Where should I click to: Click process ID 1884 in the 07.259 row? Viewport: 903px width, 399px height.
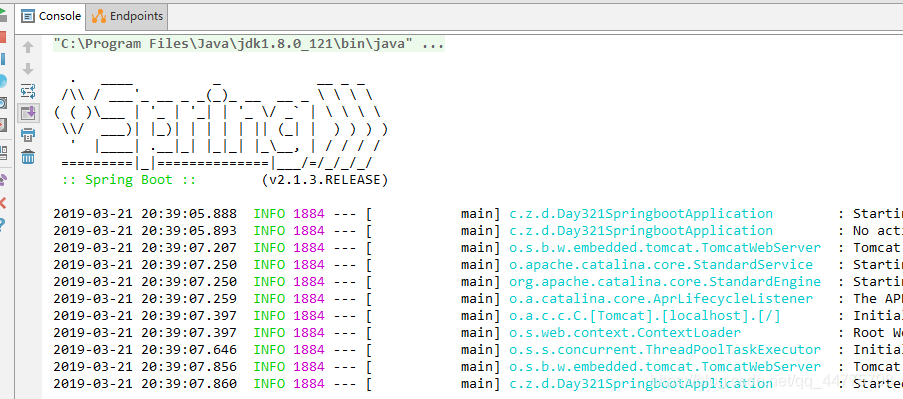(309, 299)
